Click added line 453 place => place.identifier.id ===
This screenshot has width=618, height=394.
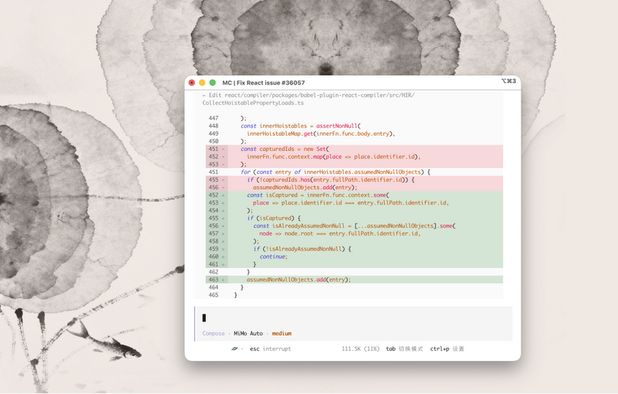(x=354, y=203)
